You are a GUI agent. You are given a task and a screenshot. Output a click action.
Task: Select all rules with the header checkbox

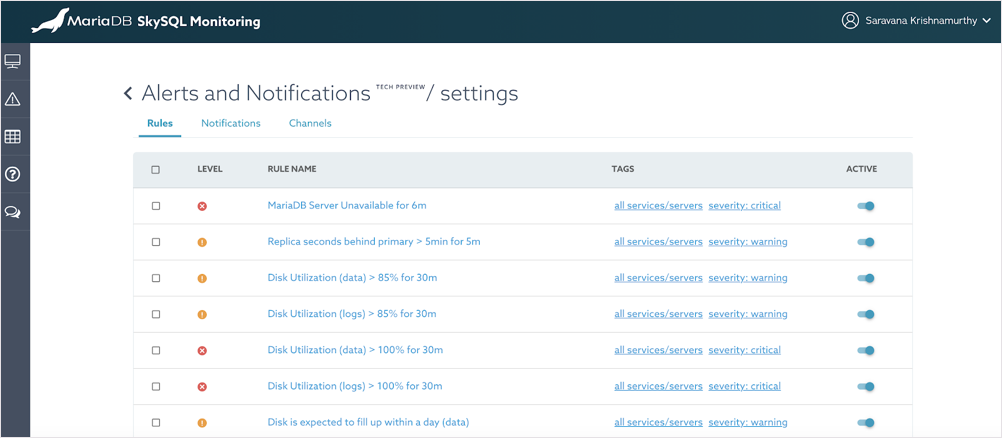tap(156, 170)
